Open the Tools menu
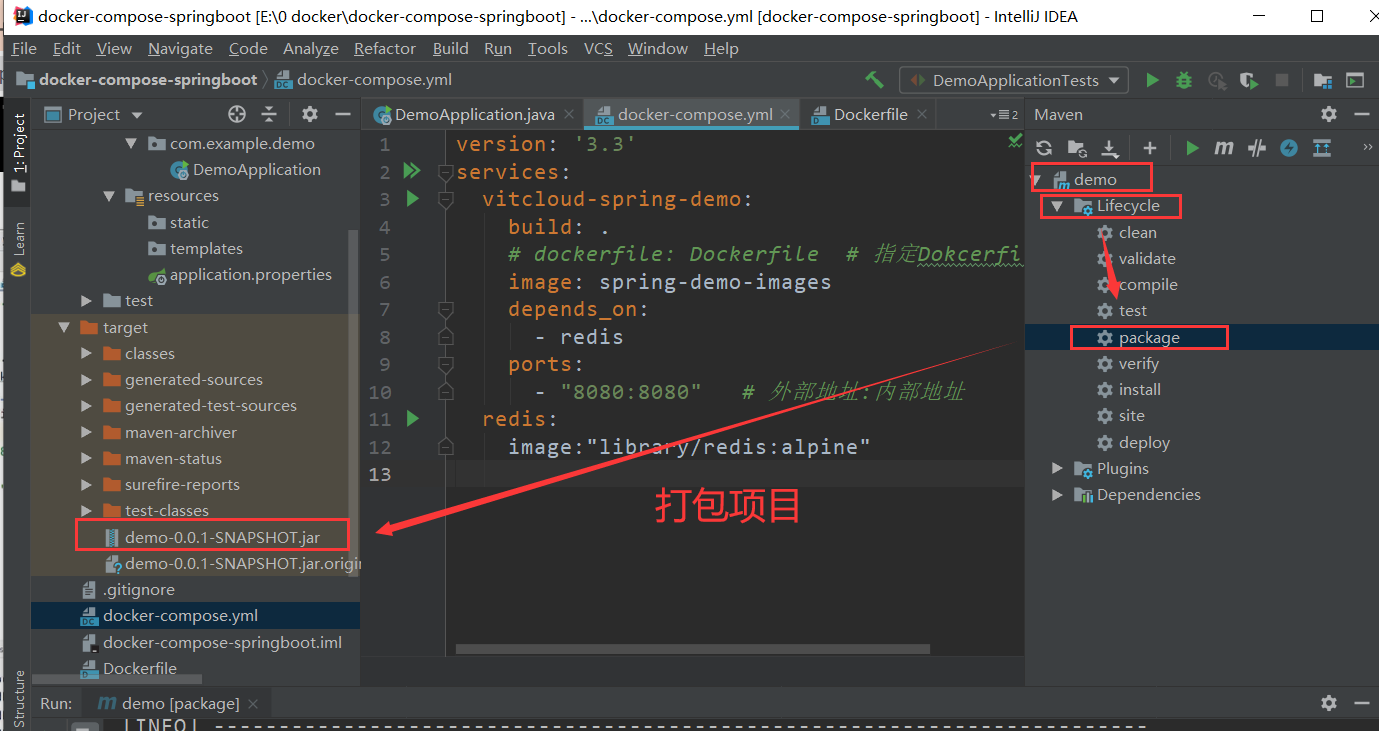This screenshot has height=731, width=1379. 547,48
